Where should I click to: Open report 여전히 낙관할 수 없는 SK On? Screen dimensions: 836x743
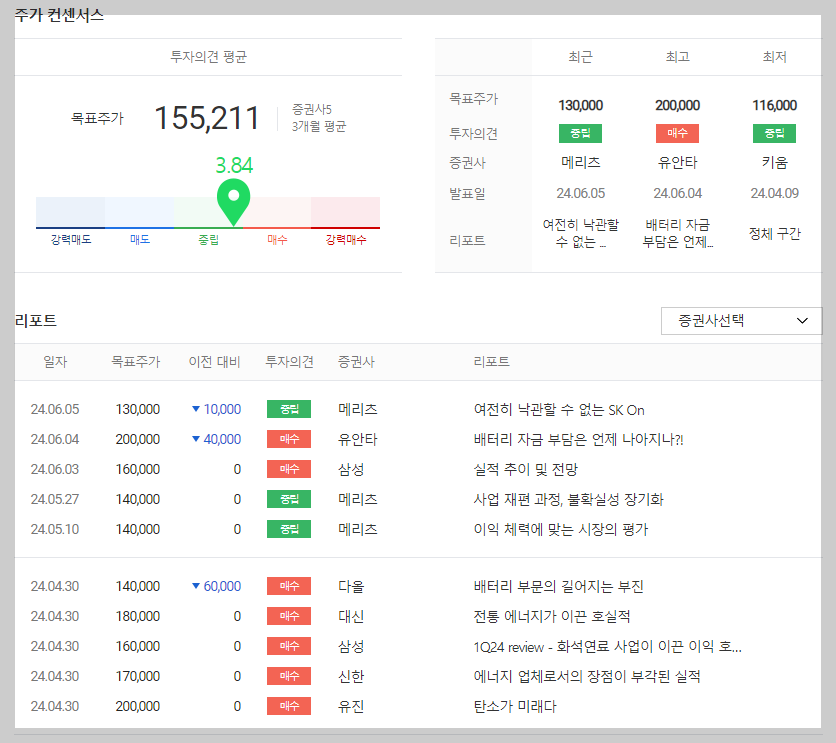tap(559, 409)
